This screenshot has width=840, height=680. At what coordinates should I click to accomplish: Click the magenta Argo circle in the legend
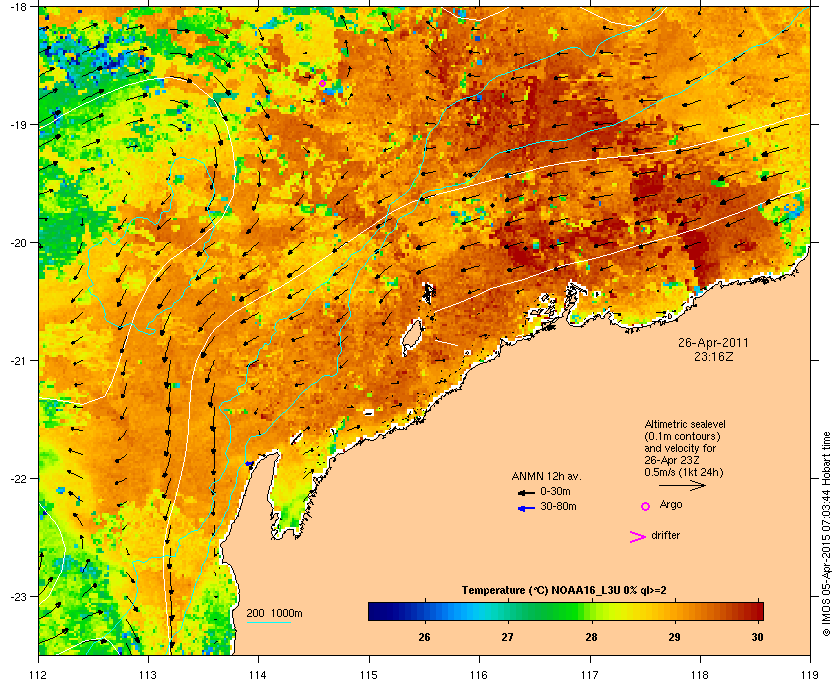pos(646,506)
